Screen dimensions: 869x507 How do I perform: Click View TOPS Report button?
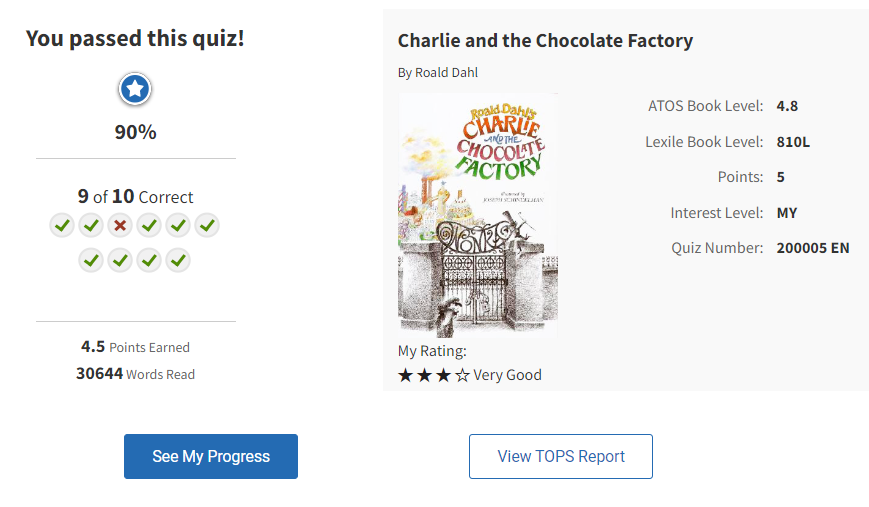point(560,456)
